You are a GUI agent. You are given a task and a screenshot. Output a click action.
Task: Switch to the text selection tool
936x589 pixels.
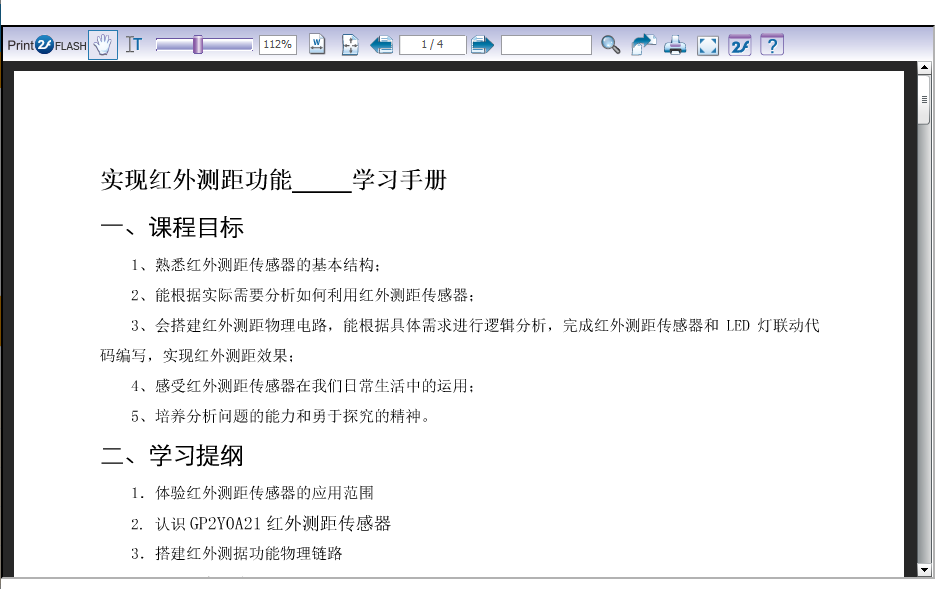coord(134,45)
